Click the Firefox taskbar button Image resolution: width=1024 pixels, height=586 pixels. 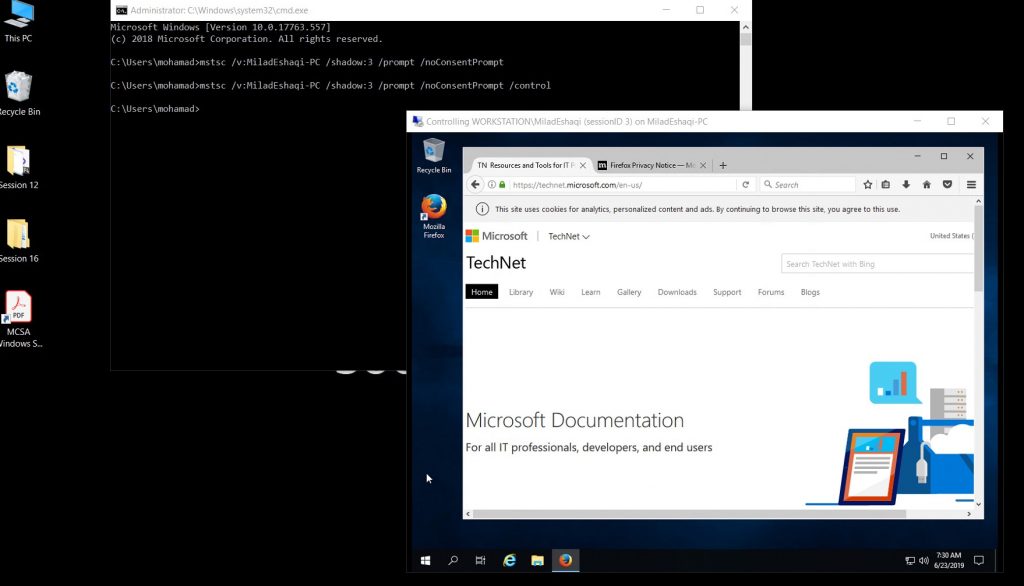point(566,561)
